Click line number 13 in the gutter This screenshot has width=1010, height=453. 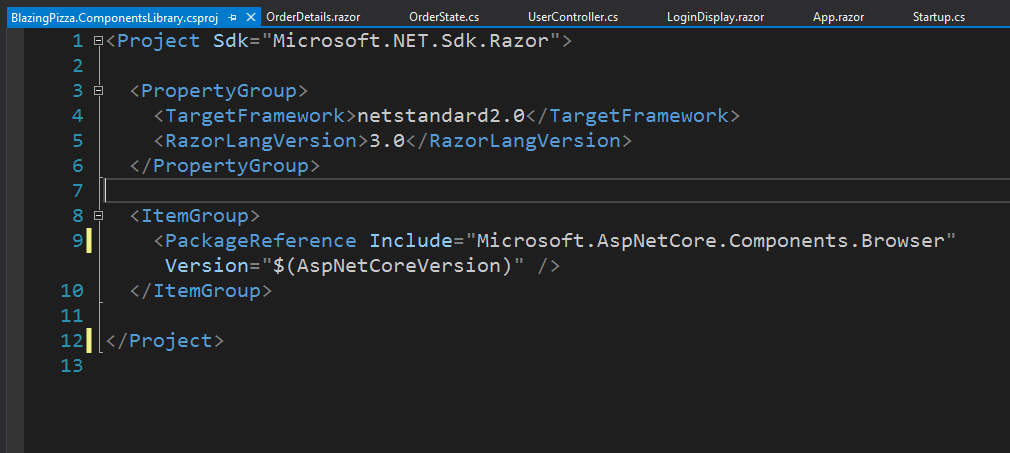pos(71,365)
